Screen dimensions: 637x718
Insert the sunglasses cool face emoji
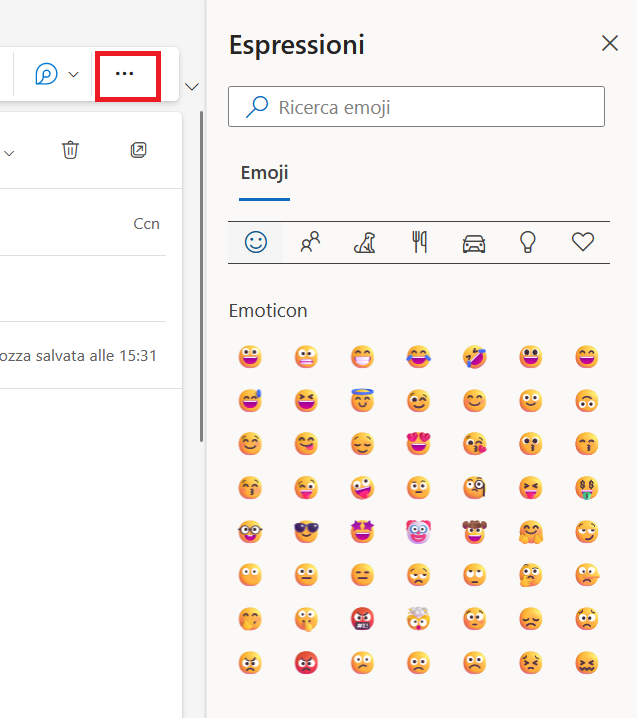click(x=306, y=532)
